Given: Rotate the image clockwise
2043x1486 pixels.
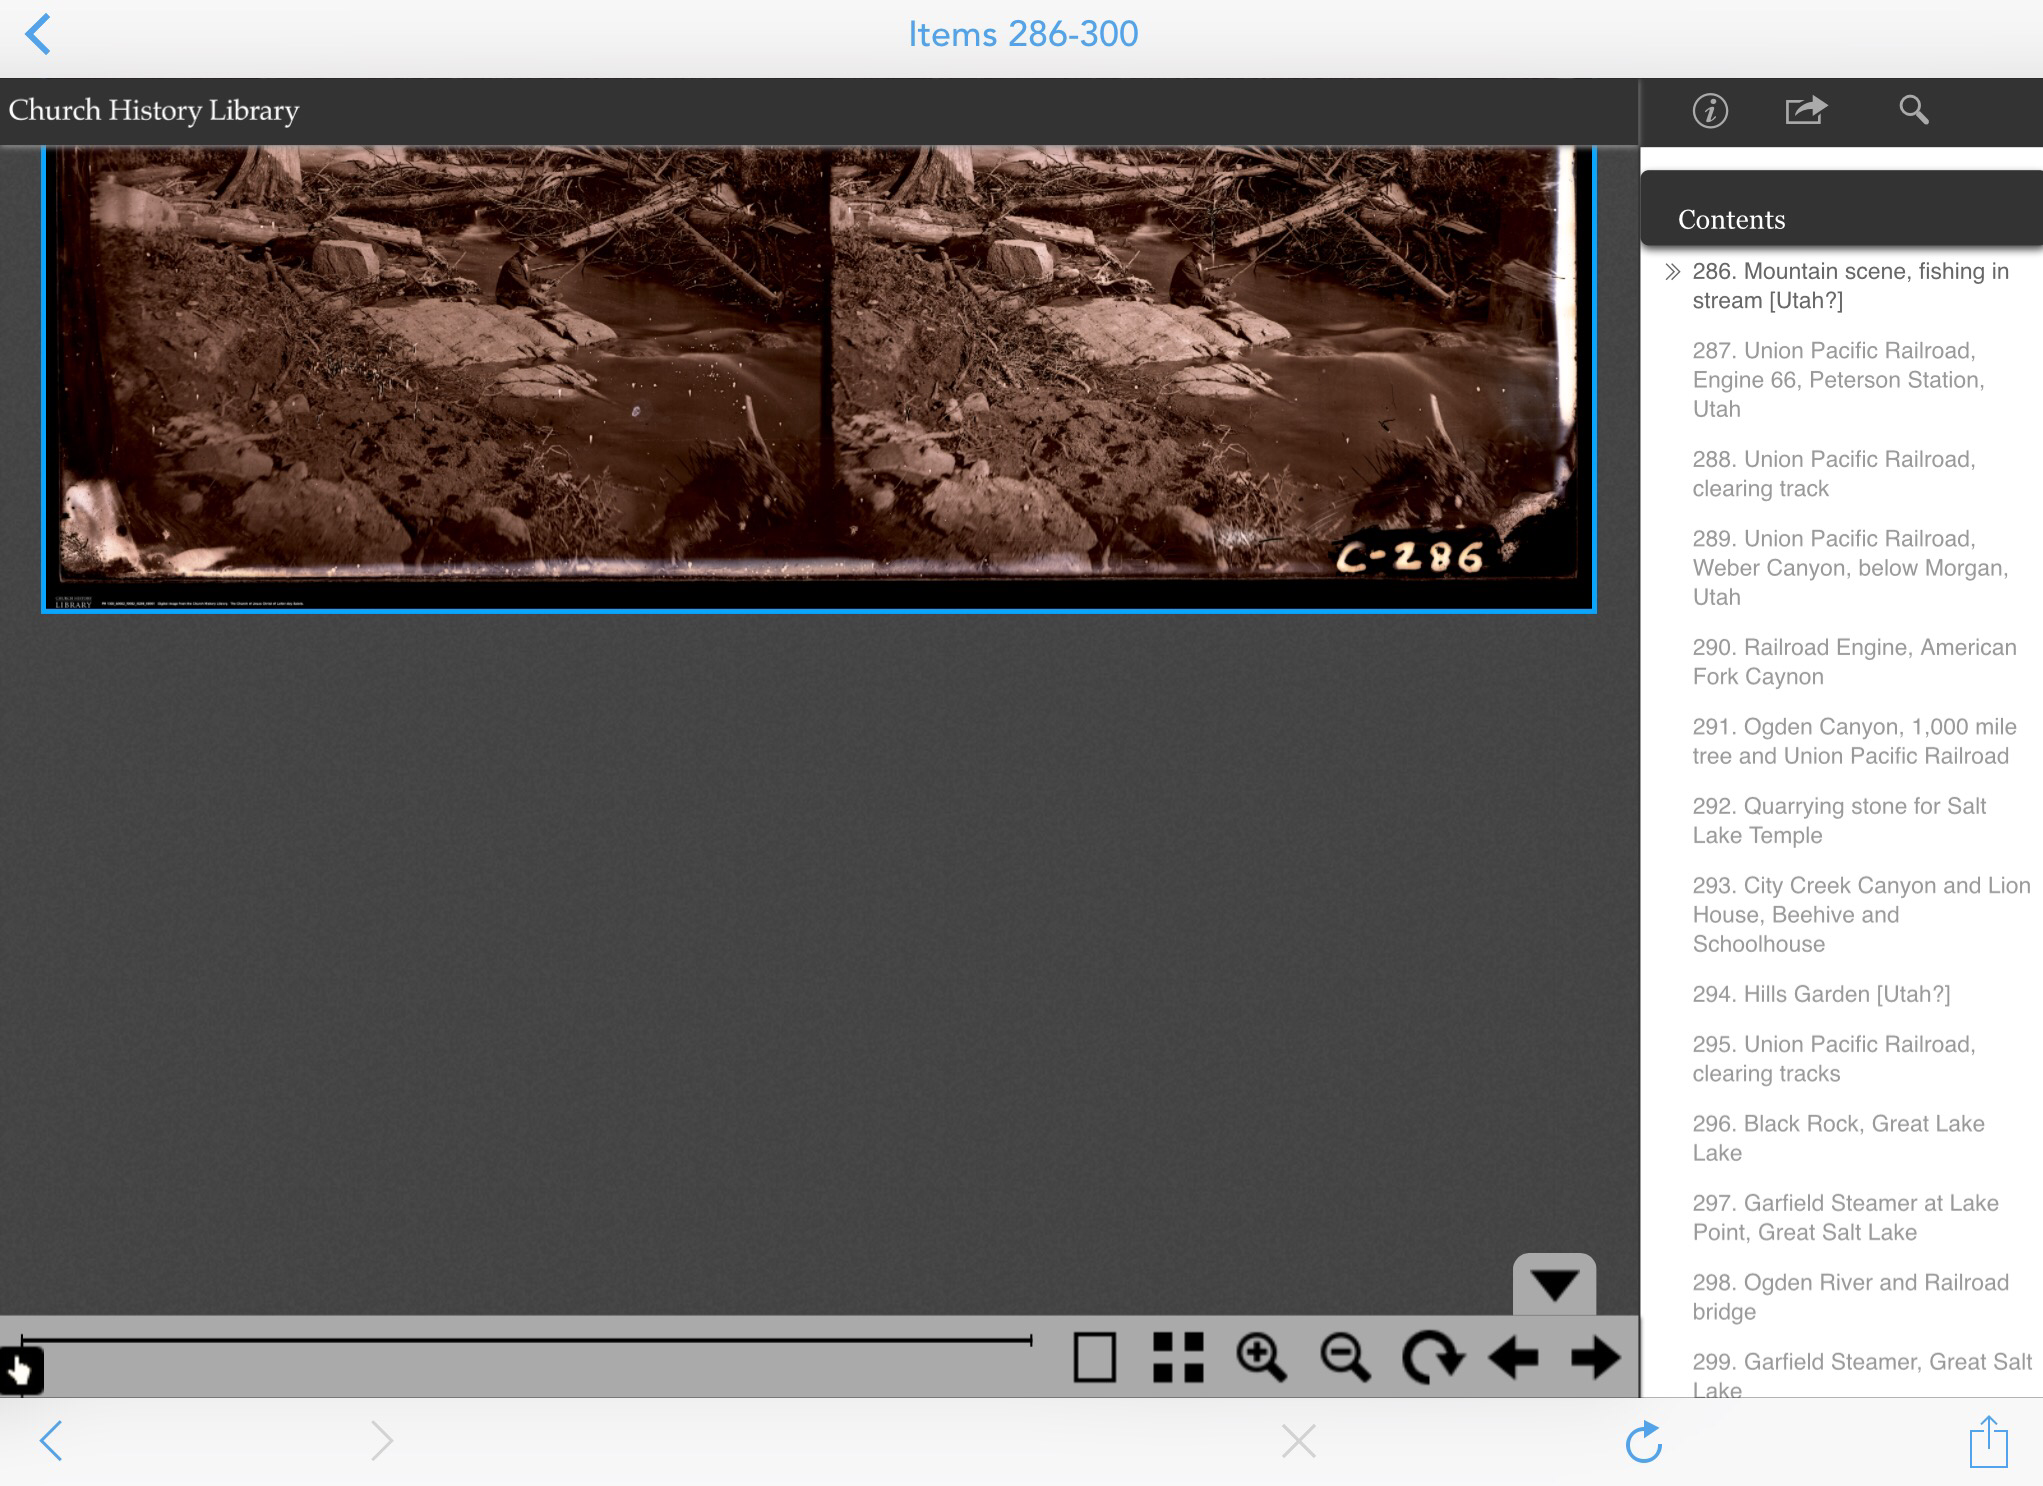Looking at the screenshot, I should click(x=1432, y=1358).
